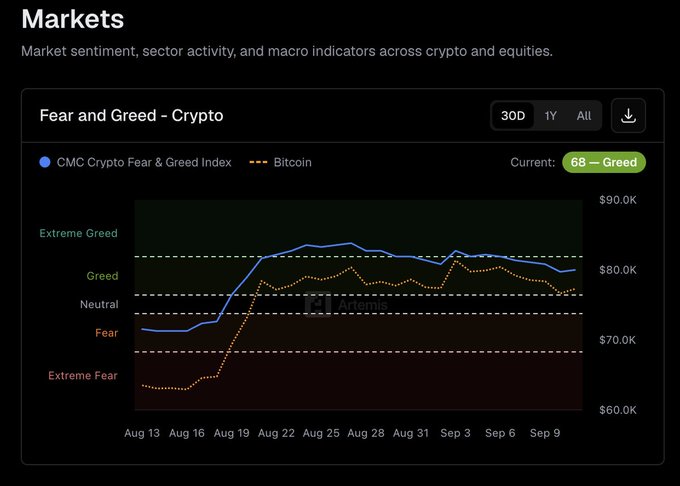Screen dimensions: 680x486
Task: Click the Sep 6 date label
Action: 500,433
